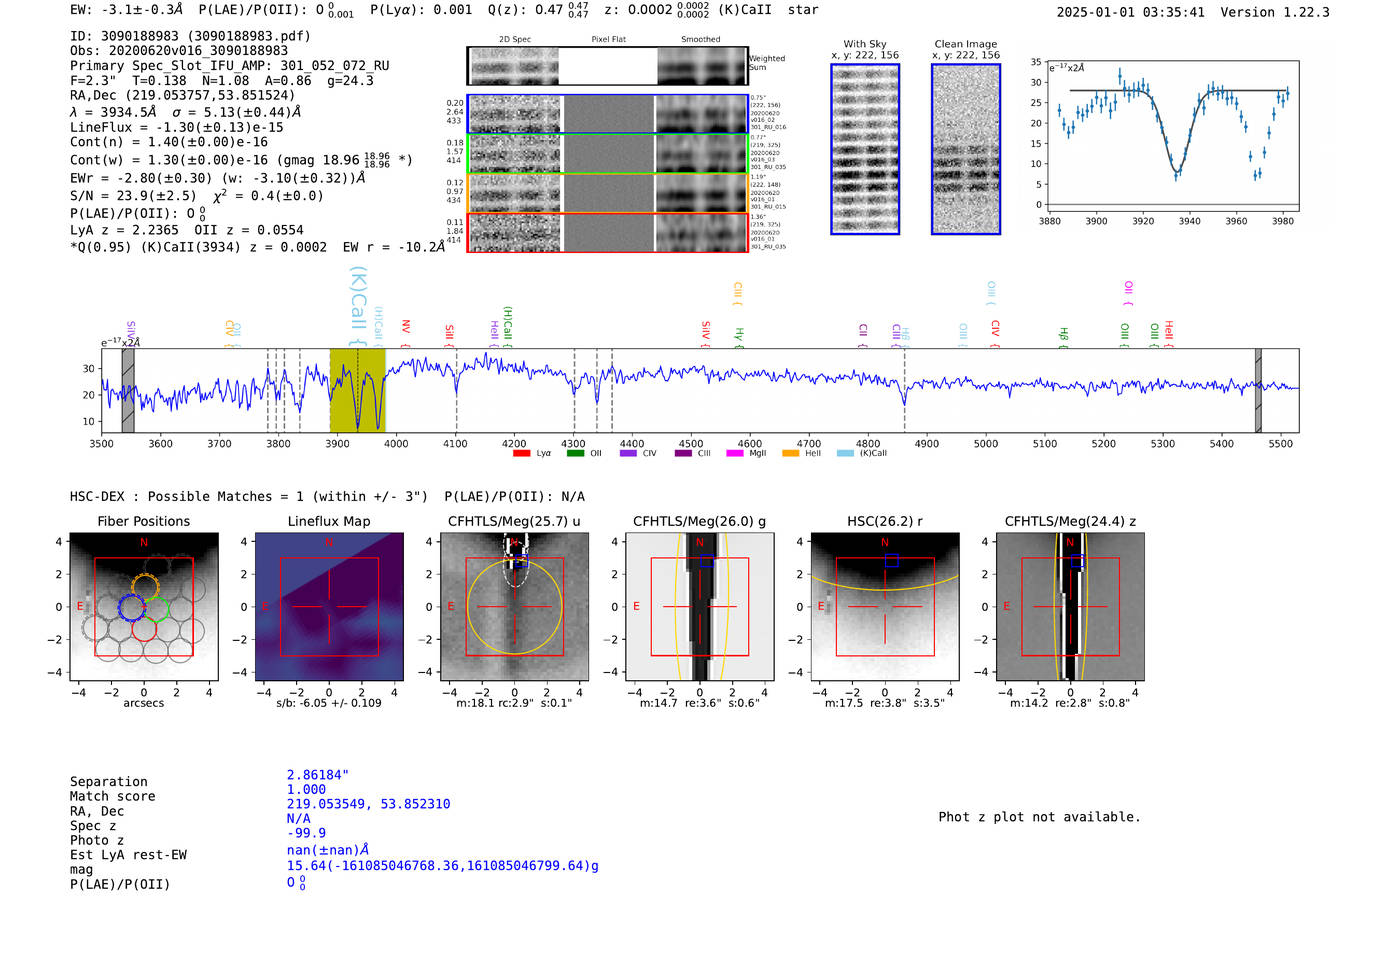The height and width of the screenshot is (953, 1400).
Task: Click the ID 3090188983 text line
Action: pyautogui.click(x=190, y=36)
